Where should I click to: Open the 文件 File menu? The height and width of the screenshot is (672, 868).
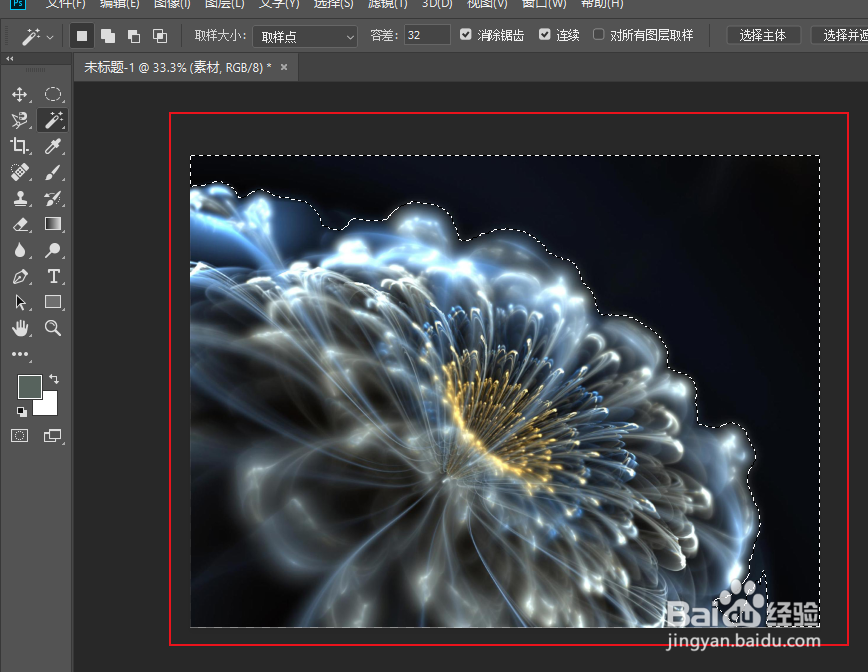(x=65, y=4)
